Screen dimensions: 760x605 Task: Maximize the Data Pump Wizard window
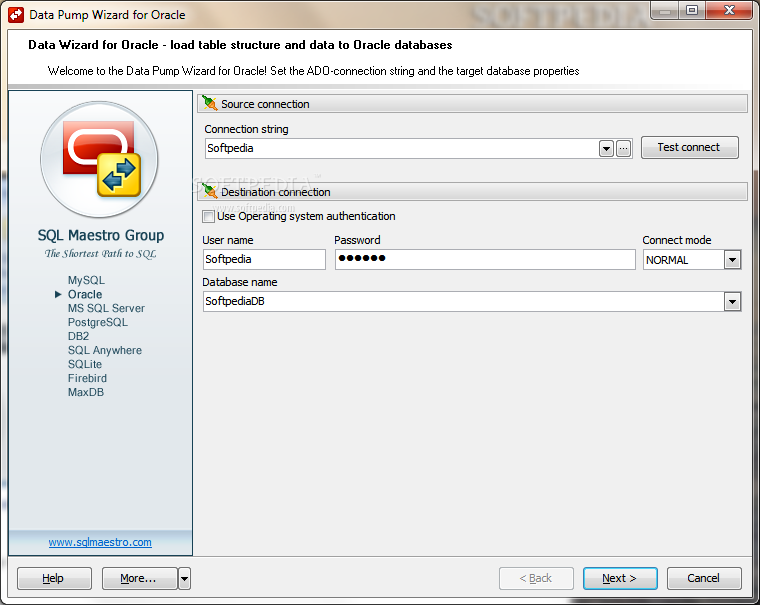point(692,10)
